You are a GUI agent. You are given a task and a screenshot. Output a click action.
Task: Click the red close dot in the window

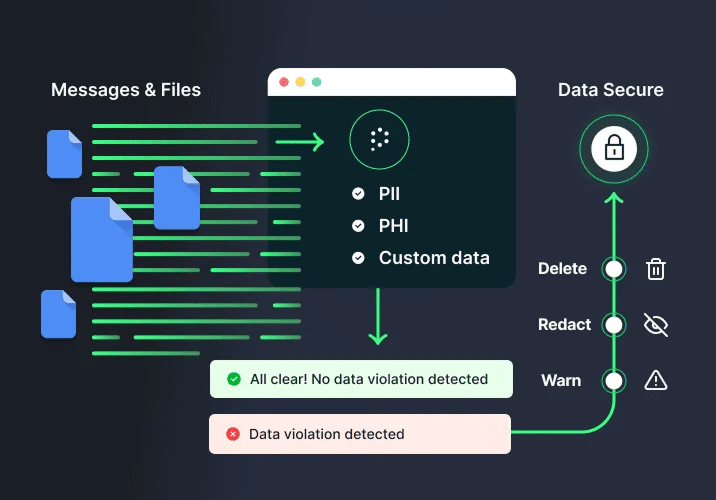coord(284,82)
